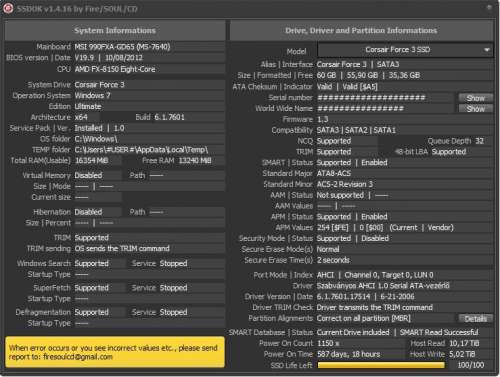Click Queue Depth value 32
This screenshot has height=377, width=500.
[x=479, y=141]
